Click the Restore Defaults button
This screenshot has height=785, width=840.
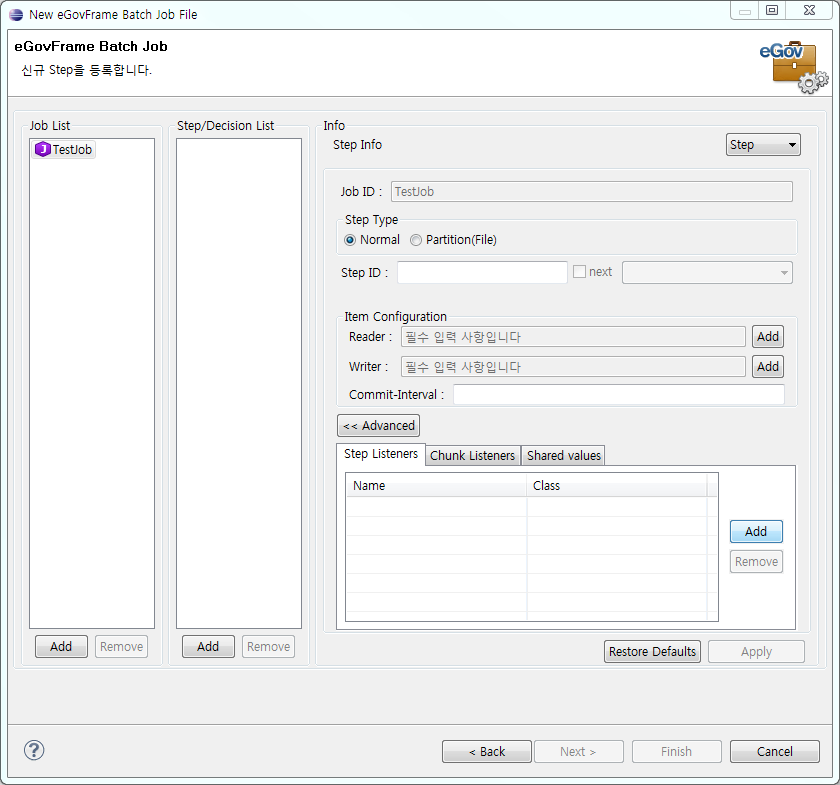point(652,652)
